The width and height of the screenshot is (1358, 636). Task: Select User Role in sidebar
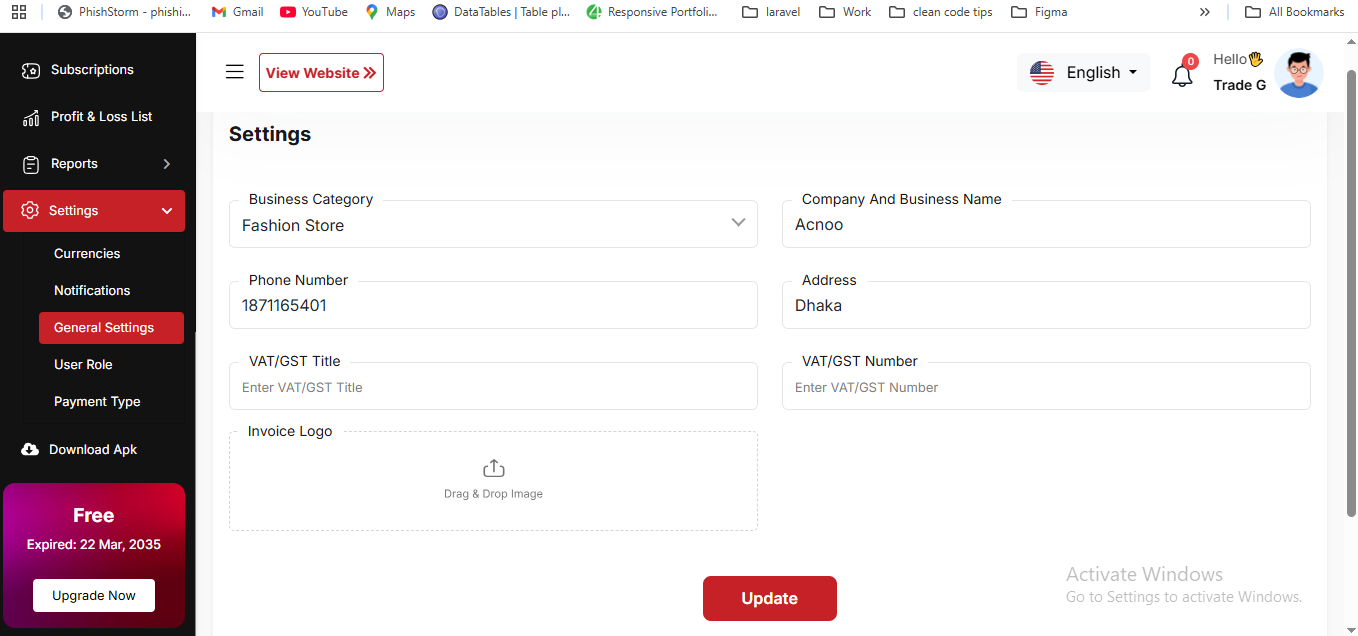(x=83, y=365)
